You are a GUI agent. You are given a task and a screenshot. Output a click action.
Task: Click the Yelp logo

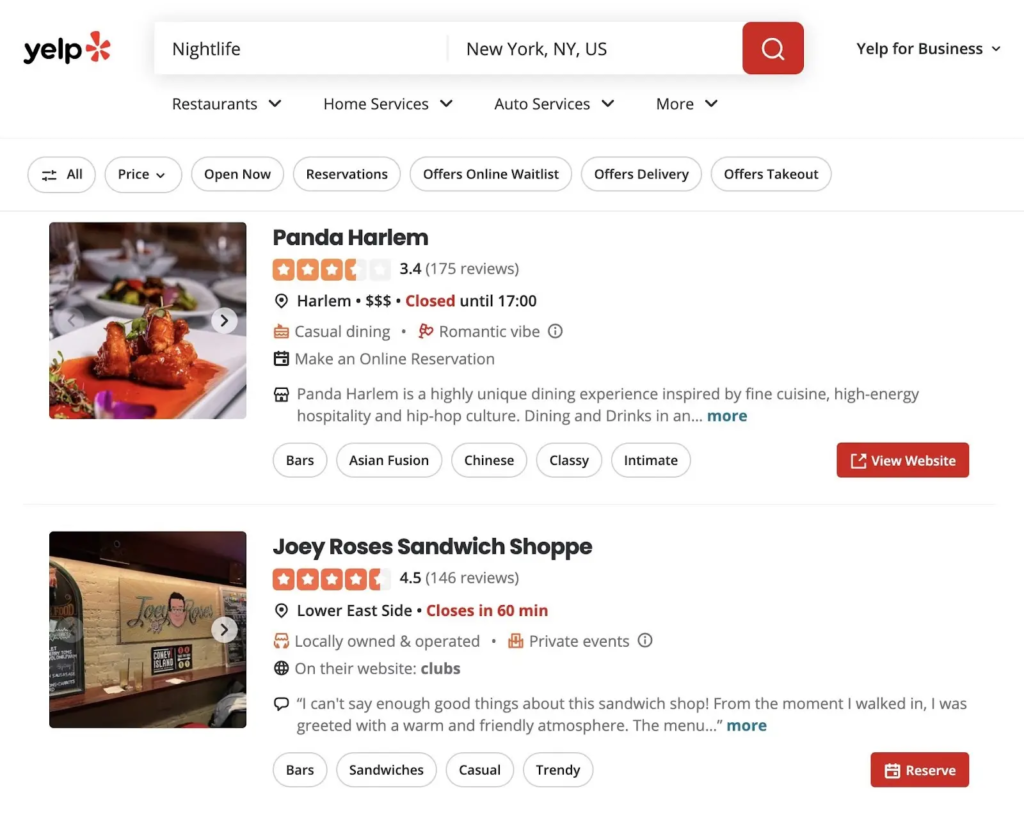point(67,48)
